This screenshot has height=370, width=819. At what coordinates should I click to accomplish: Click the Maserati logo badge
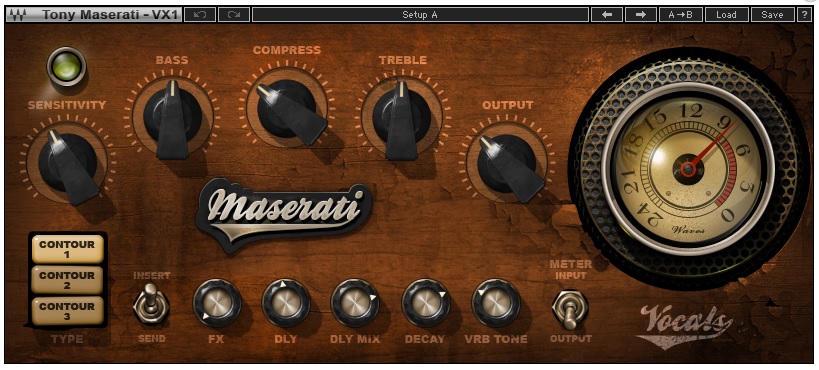pyautogui.click(x=284, y=214)
